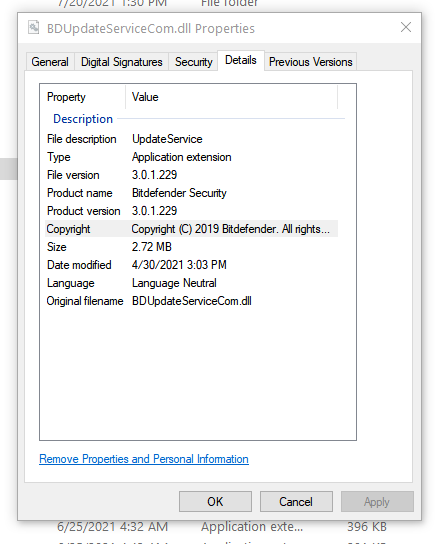
Task: Close the Properties dialog with X
Action: tap(406, 27)
